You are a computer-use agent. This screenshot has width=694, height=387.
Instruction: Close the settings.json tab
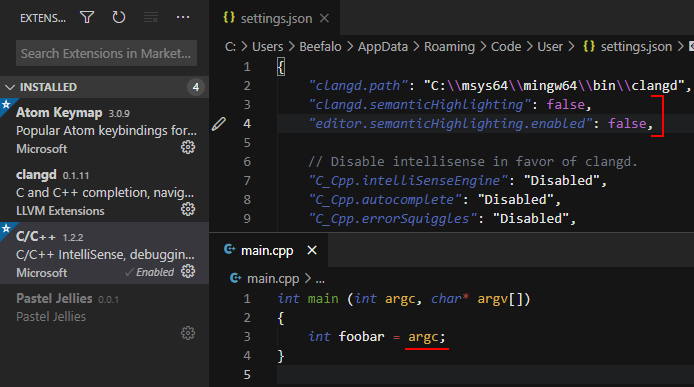(x=324, y=18)
